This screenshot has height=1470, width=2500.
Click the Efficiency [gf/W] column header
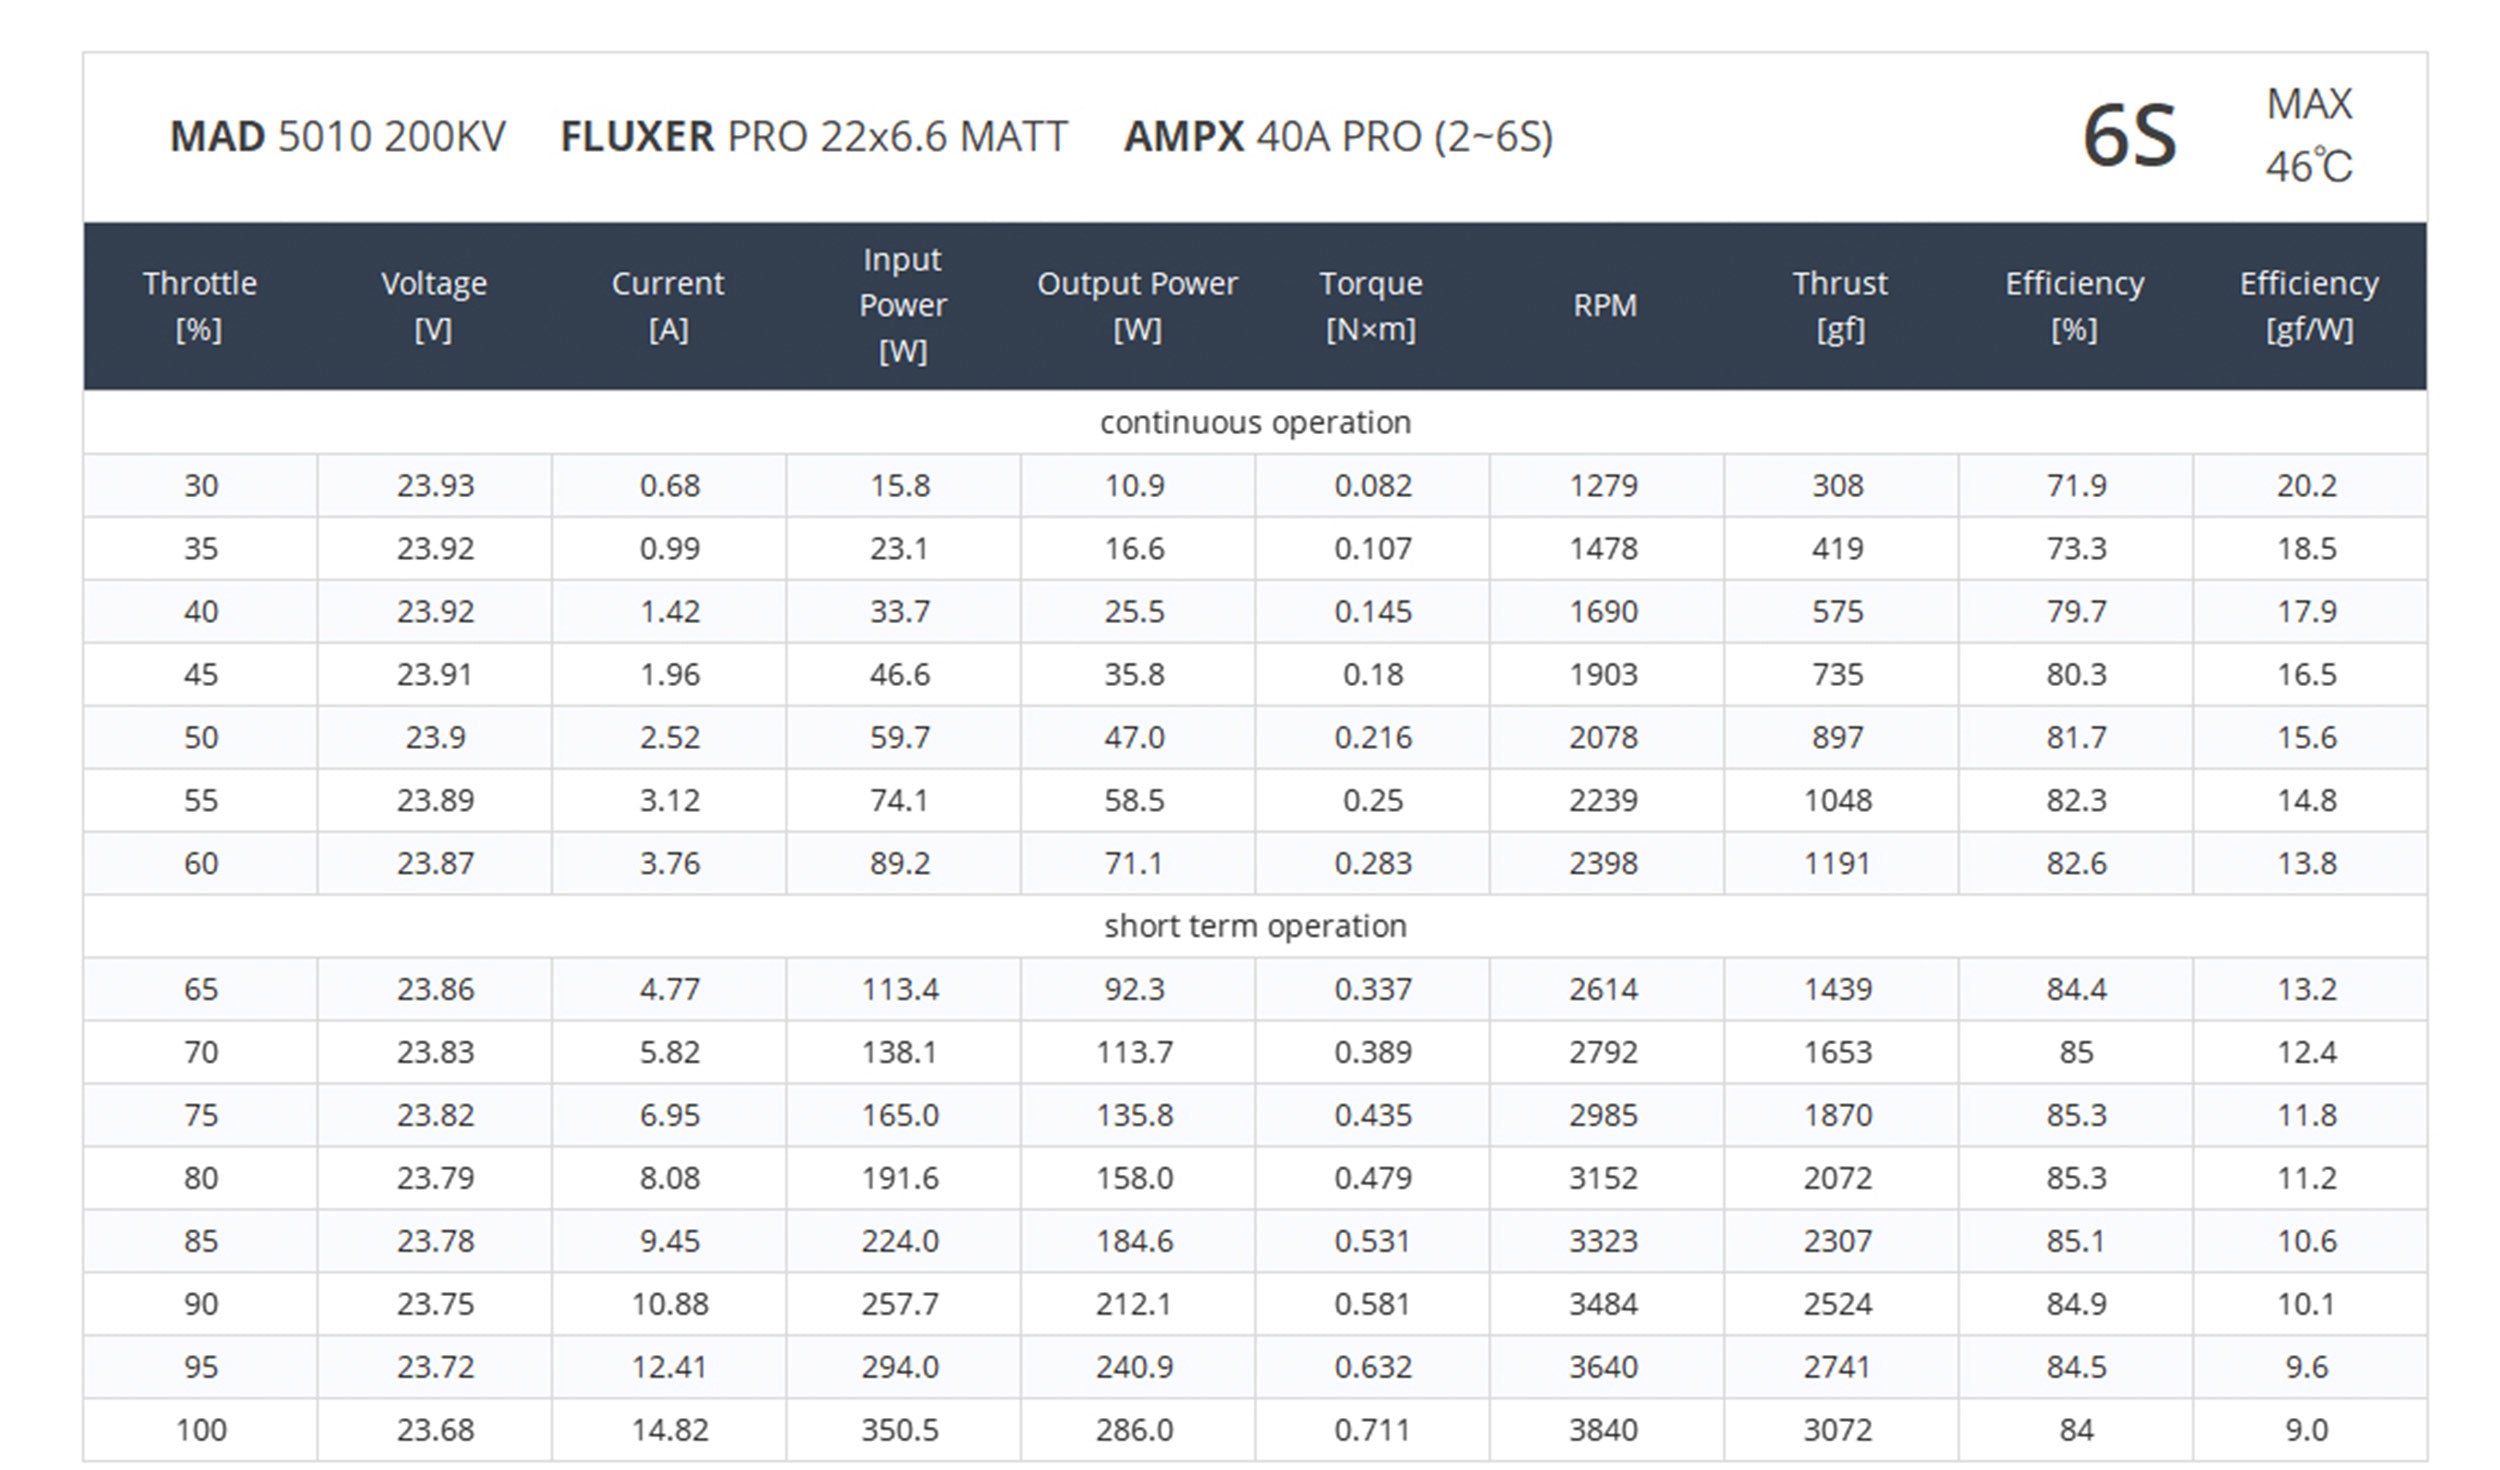point(2308,306)
